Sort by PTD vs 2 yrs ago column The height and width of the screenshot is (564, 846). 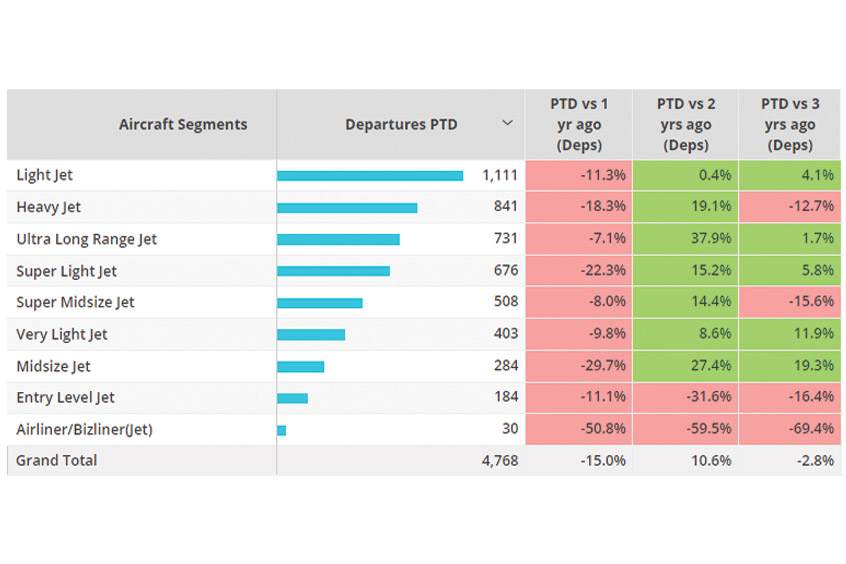(x=684, y=125)
